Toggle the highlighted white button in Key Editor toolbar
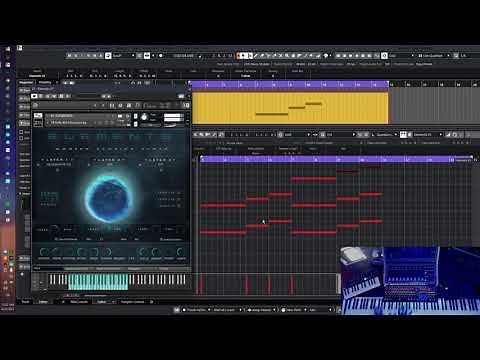This screenshot has height=360, width=480. click(403, 134)
